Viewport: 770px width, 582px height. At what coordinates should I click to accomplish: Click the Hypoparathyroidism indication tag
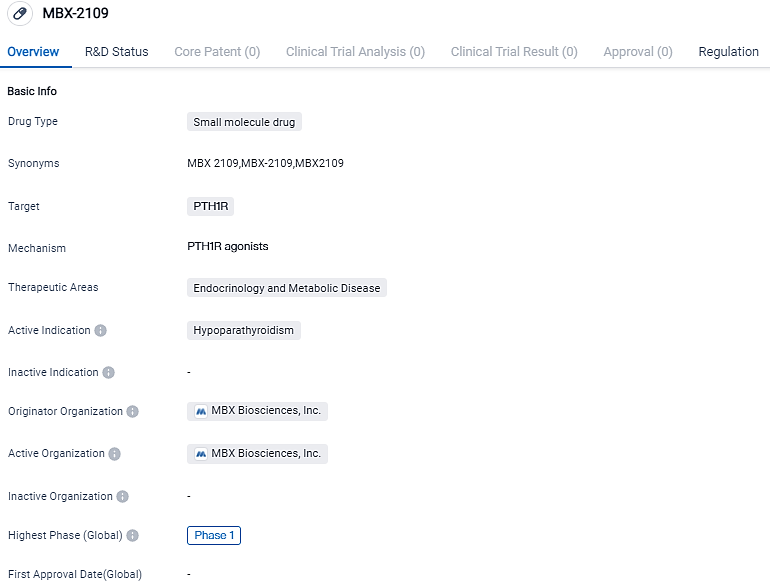tap(243, 330)
